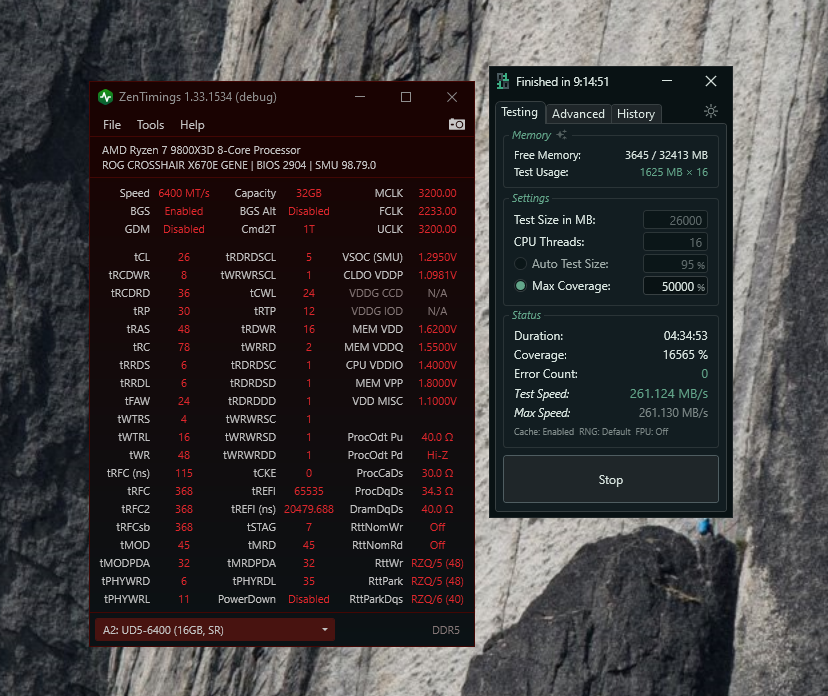The image size is (828, 696).
Task: Click the ROG CROSSHAIR X670E GENE BIOS line
Action: (239, 165)
